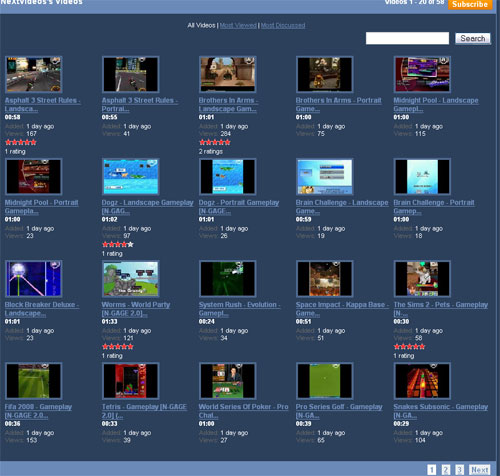Click Tetris Gameplay title link
Image resolution: width=500 pixels, height=476 pixels.
(x=144, y=411)
